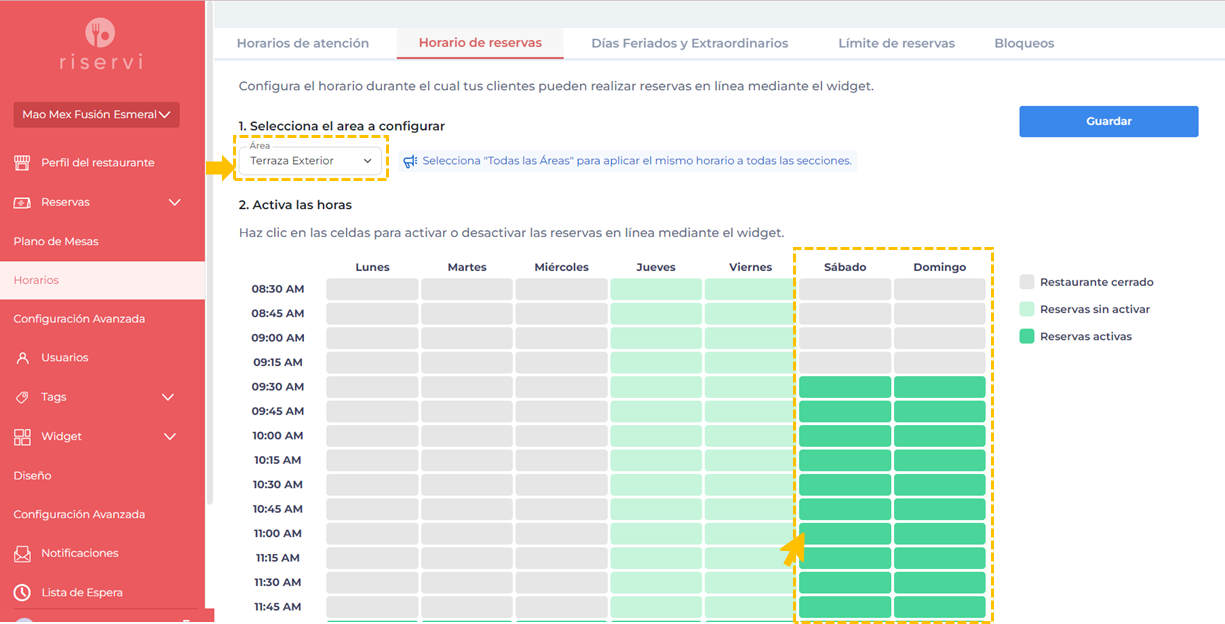Viewport: 1225px width, 624px height.
Task: Click the Reservas ticket icon
Action: [x=22, y=202]
